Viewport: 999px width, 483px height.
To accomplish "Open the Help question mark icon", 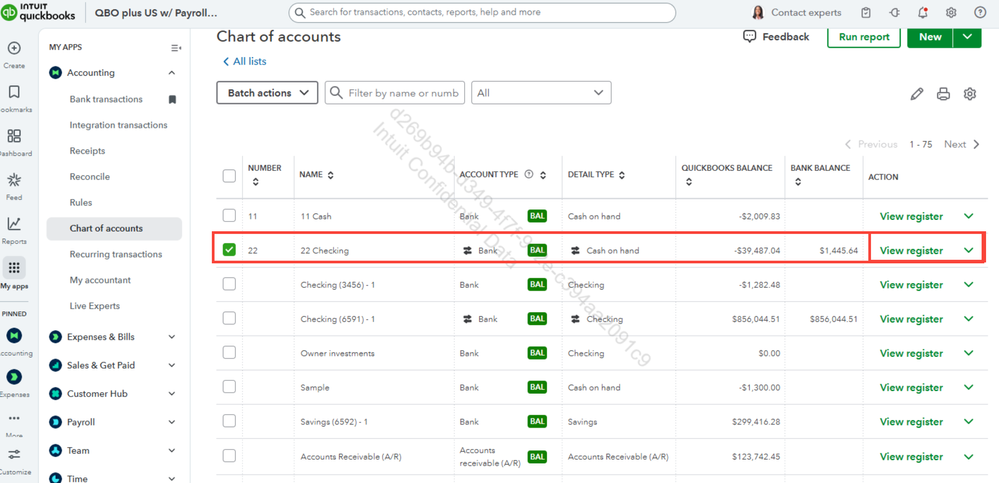I will click(x=980, y=12).
